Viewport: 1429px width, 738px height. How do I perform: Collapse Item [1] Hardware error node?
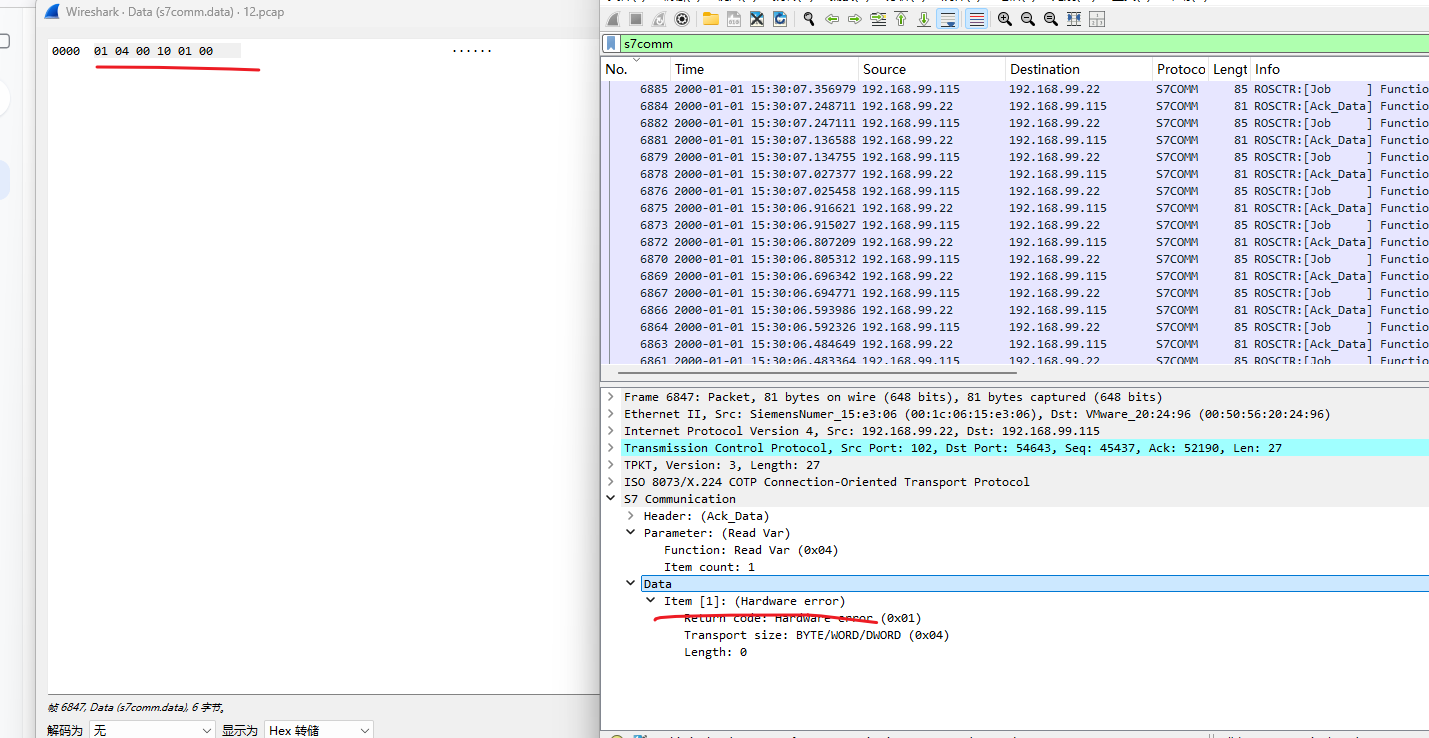(651, 601)
